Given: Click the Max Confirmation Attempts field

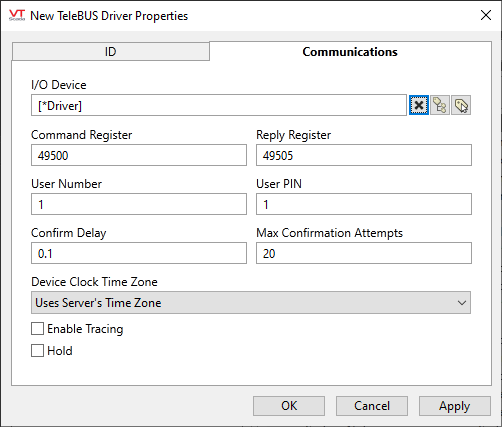Looking at the screenshot, I should (x=364, y=253).
